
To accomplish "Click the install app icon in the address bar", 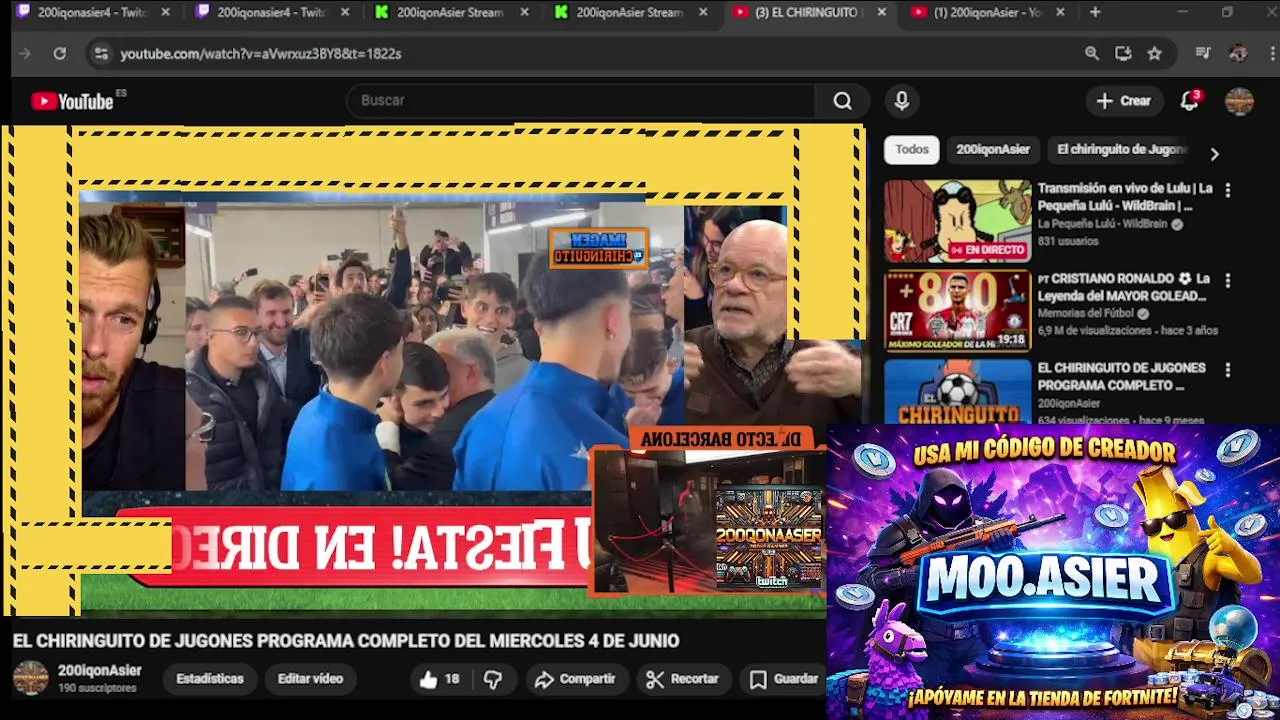I will pos(1123,53).
